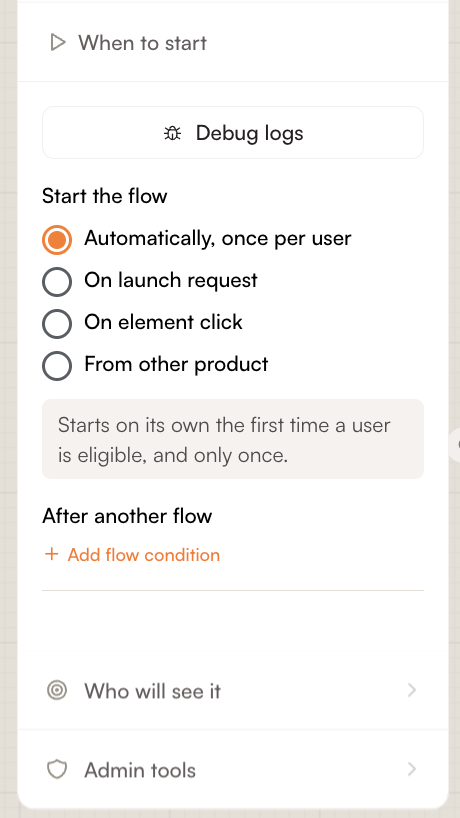
Task: Open the Who will see it section
Action: (x=233, y=690)
